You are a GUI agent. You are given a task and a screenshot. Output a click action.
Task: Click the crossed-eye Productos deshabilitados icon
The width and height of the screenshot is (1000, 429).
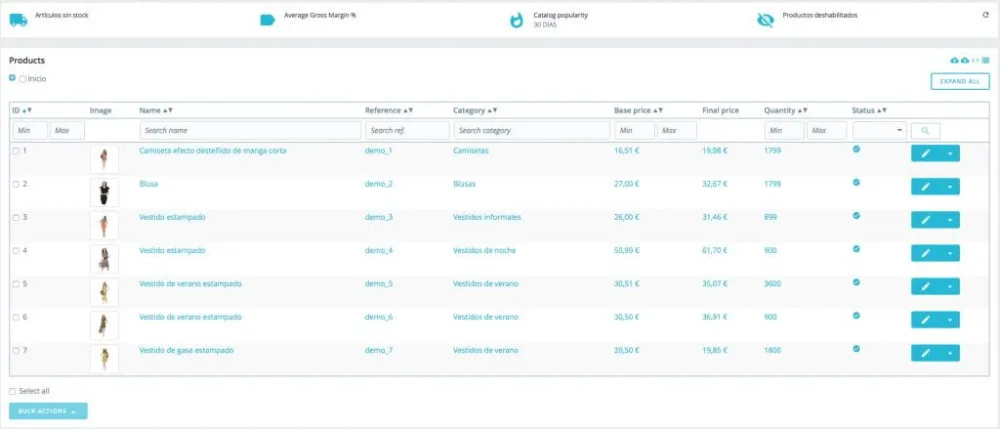tap(765, 20)
